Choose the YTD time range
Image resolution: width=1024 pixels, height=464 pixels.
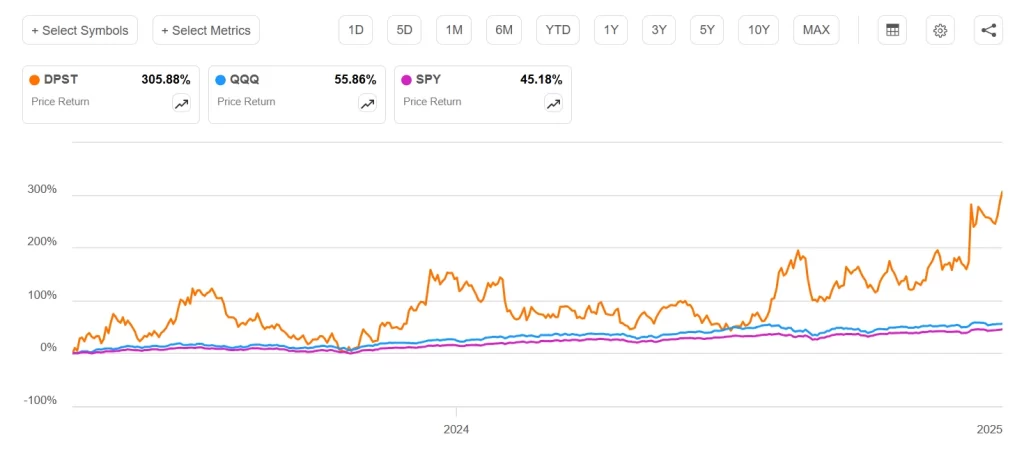point(557,30)
